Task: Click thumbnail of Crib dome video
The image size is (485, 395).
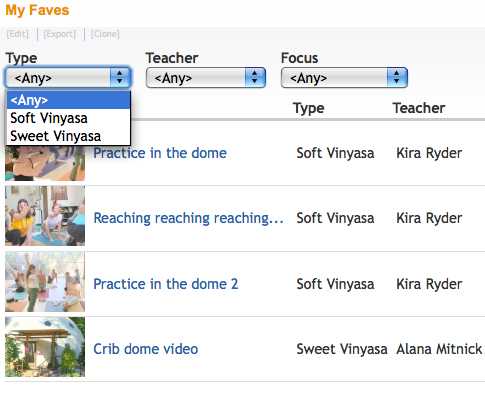Action: point(45,347)
